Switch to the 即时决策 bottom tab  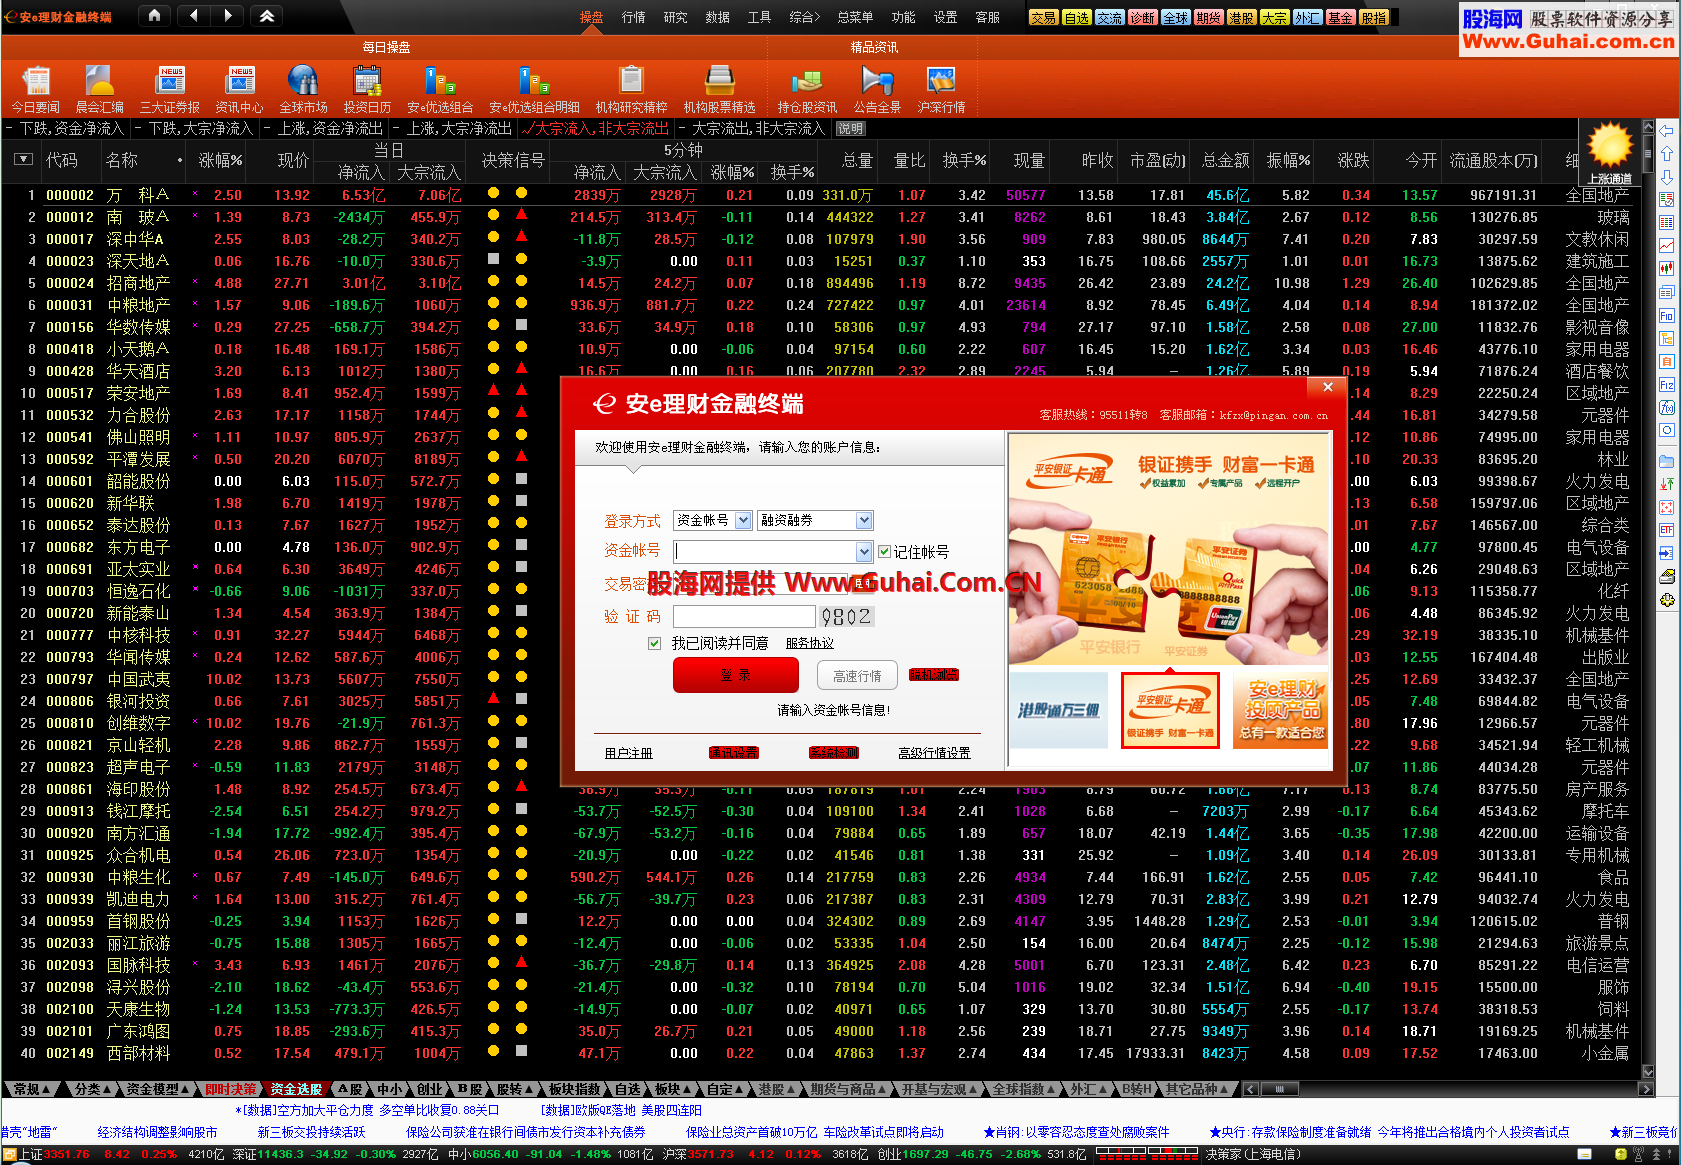230,1089
